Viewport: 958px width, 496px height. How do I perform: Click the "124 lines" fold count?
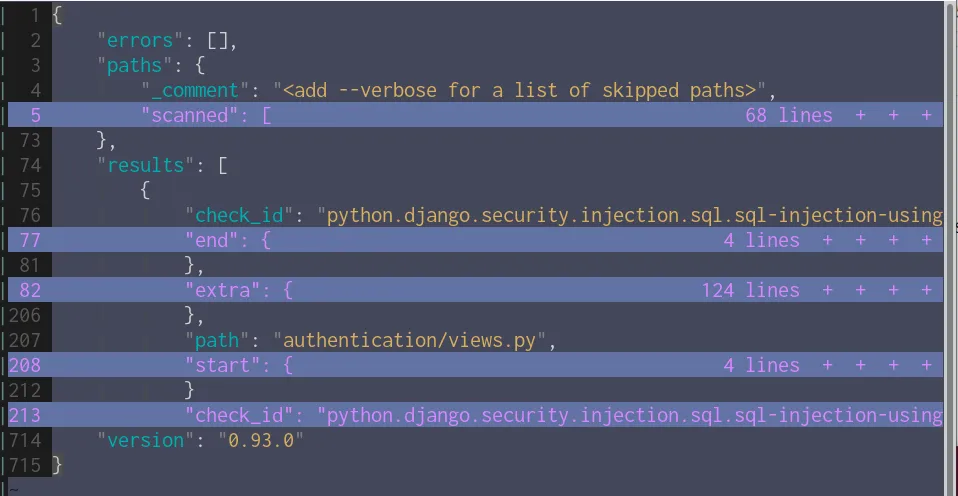pyautogui.click(x=750, y=290)
